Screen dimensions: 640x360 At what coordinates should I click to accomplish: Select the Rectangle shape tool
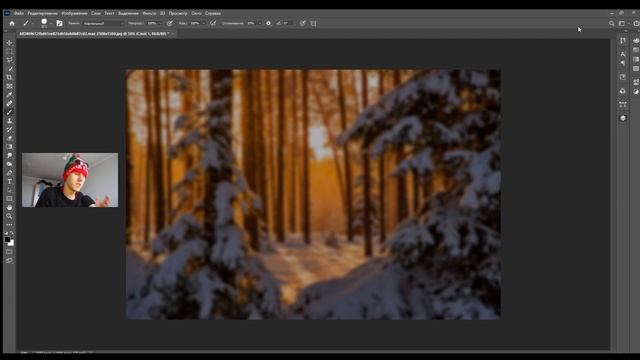[x=9, y=199]
